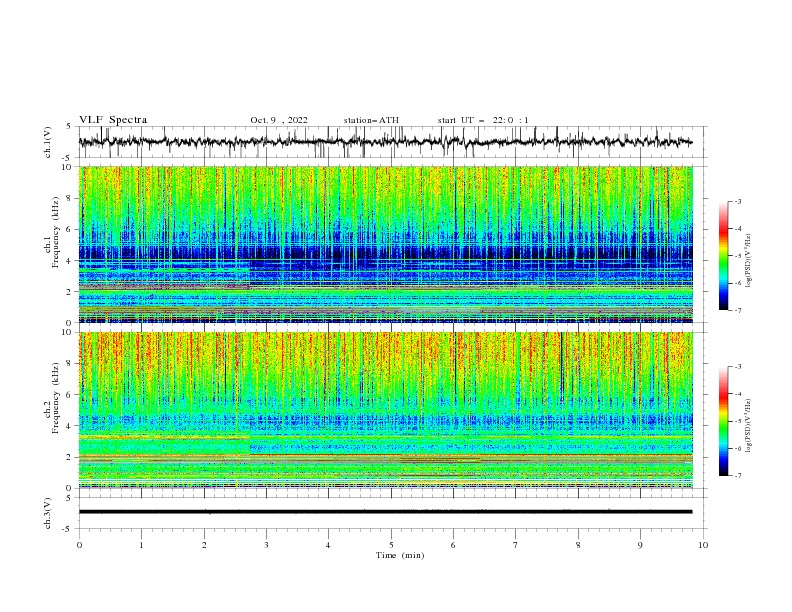Click the log(PSD) label beside ch.1 colorbar
This screenshot has width=792, height=612.
pyautogui.click(x=749, y=261)
